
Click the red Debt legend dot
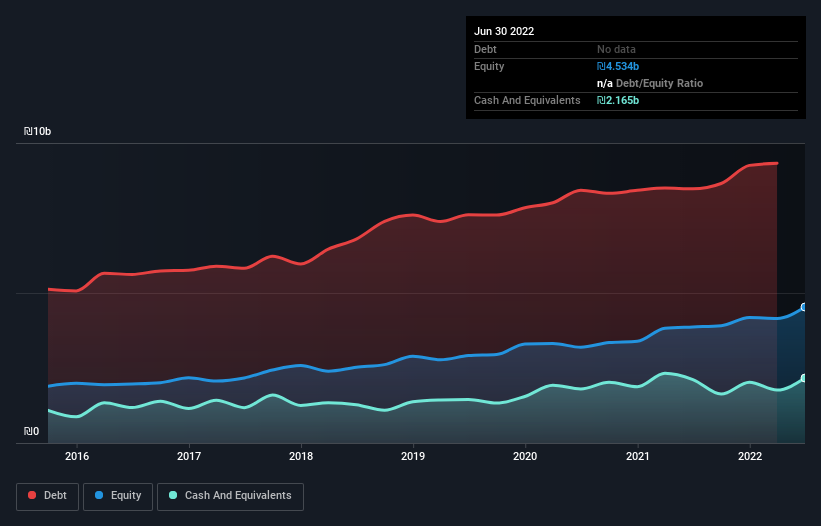click(x=32, y=495)
